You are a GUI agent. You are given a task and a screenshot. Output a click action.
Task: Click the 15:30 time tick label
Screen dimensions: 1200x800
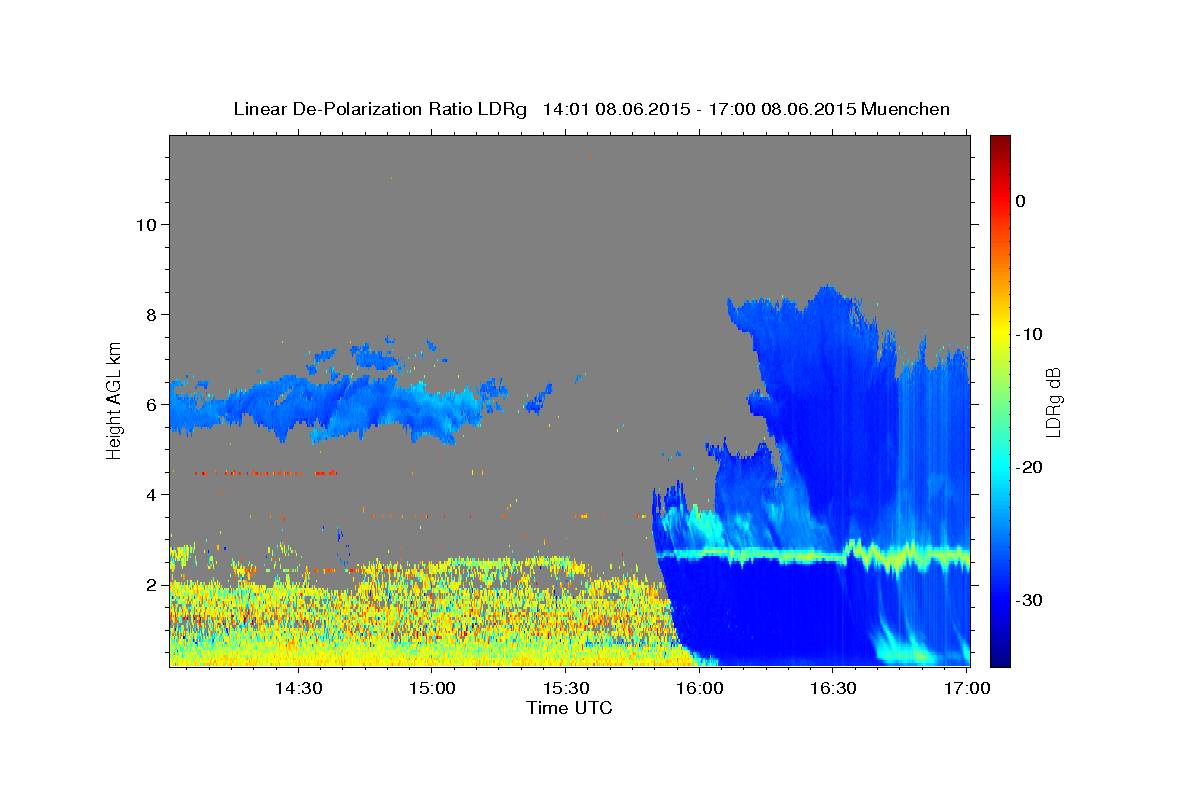pos(565,689)
